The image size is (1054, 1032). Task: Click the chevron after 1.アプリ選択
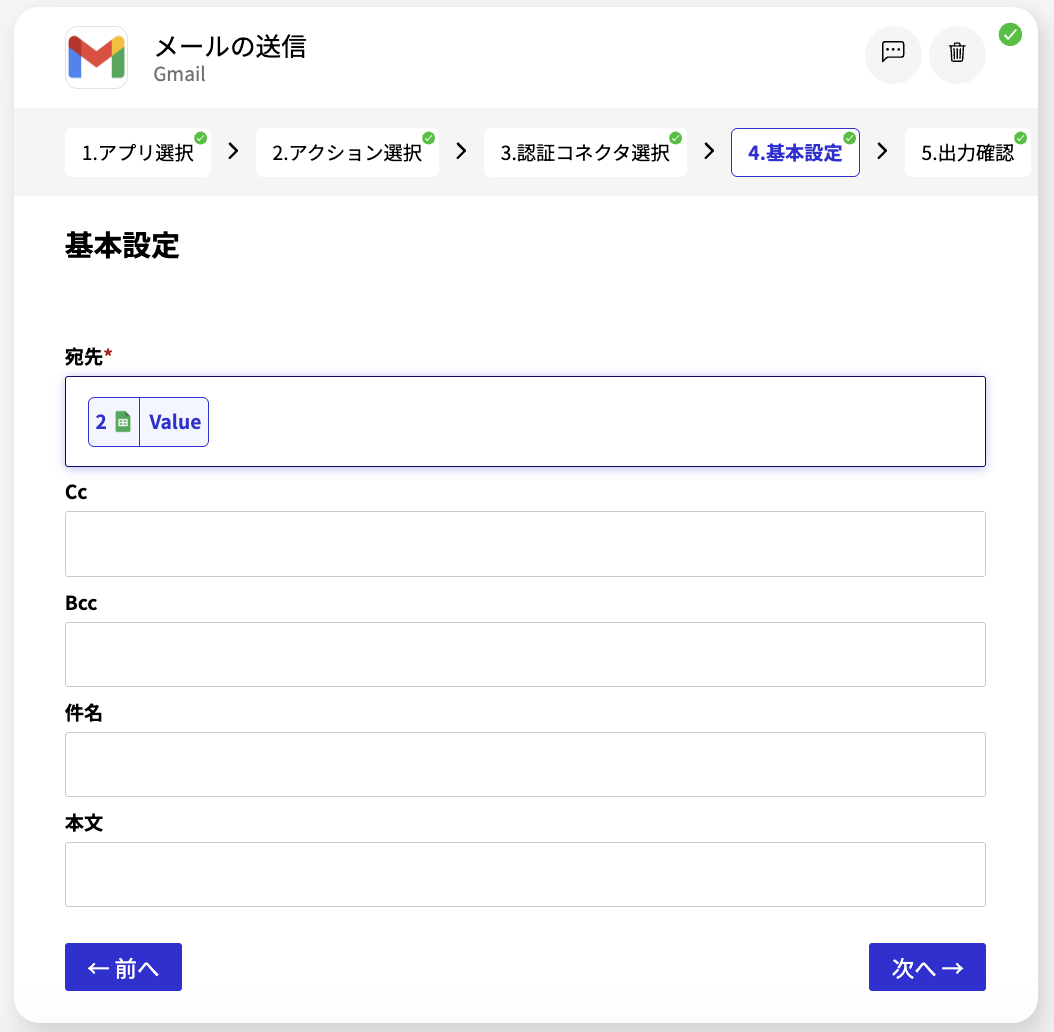[233, 151]
